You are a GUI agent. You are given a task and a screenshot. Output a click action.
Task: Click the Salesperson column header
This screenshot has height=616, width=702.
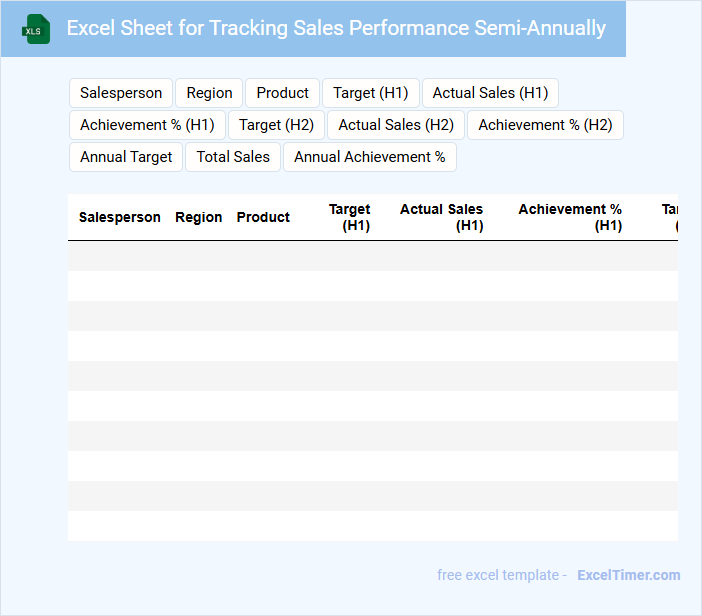[x=120, y=217]
